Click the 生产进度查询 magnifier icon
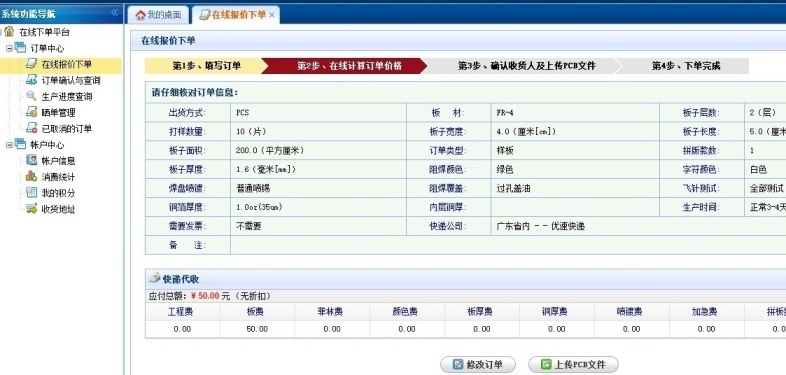 pos(32,96)
